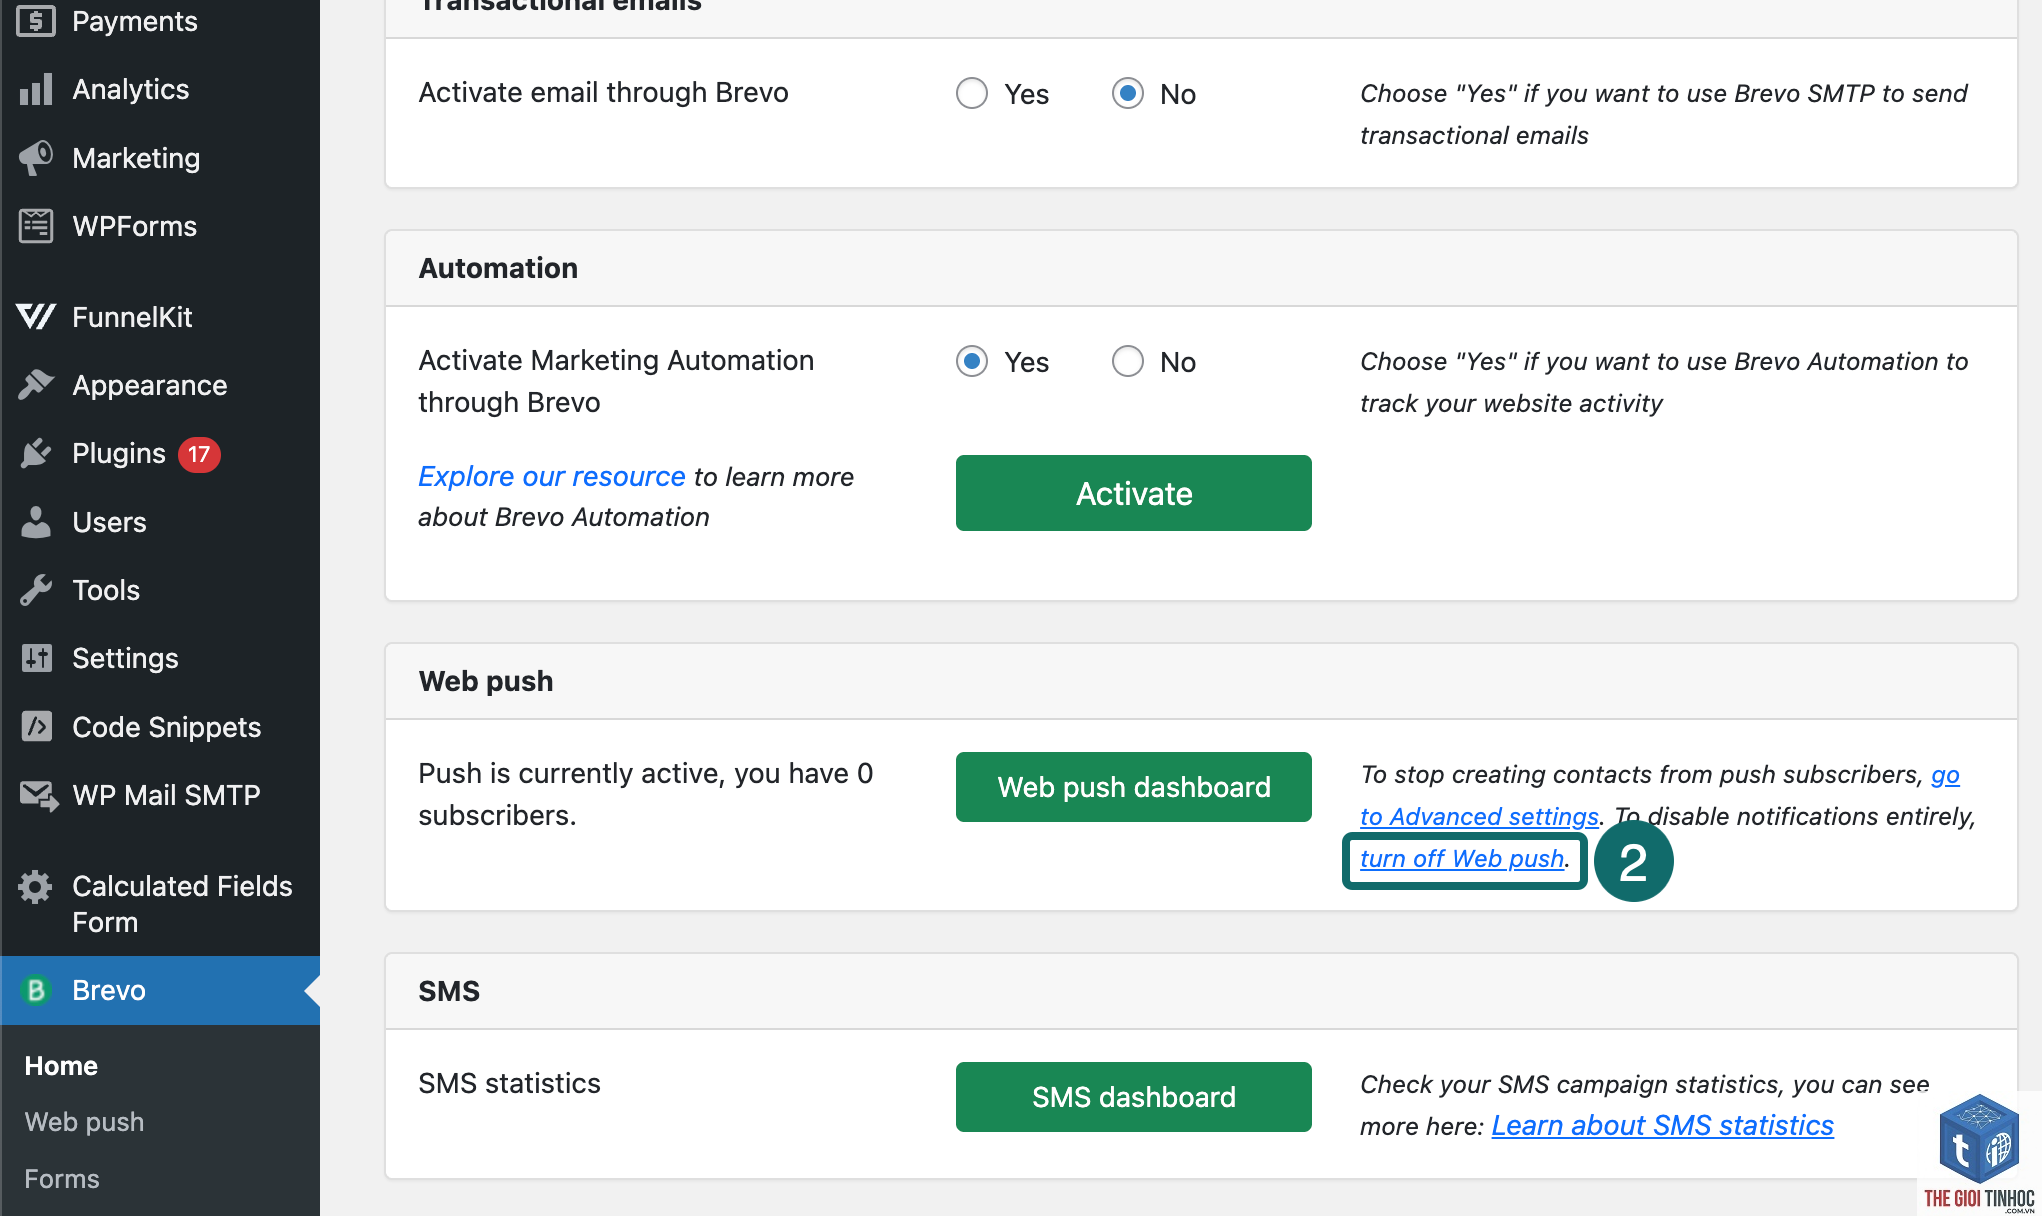Click the Automation section heading
2042x1216 pixels.
pyautogui.click(x=498, y=268)
